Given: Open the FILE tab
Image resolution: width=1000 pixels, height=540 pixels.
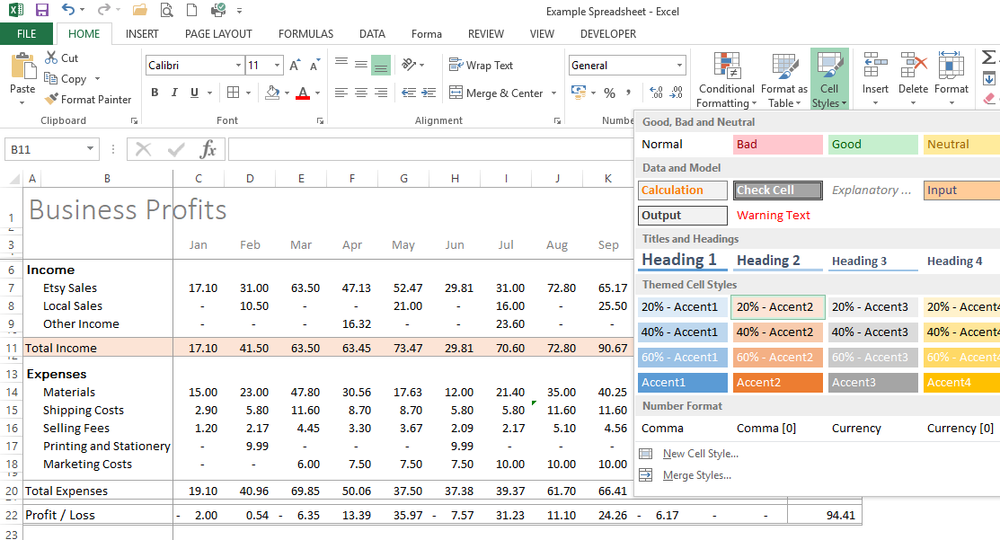Looking at the screenshot, I should point(27,34).
